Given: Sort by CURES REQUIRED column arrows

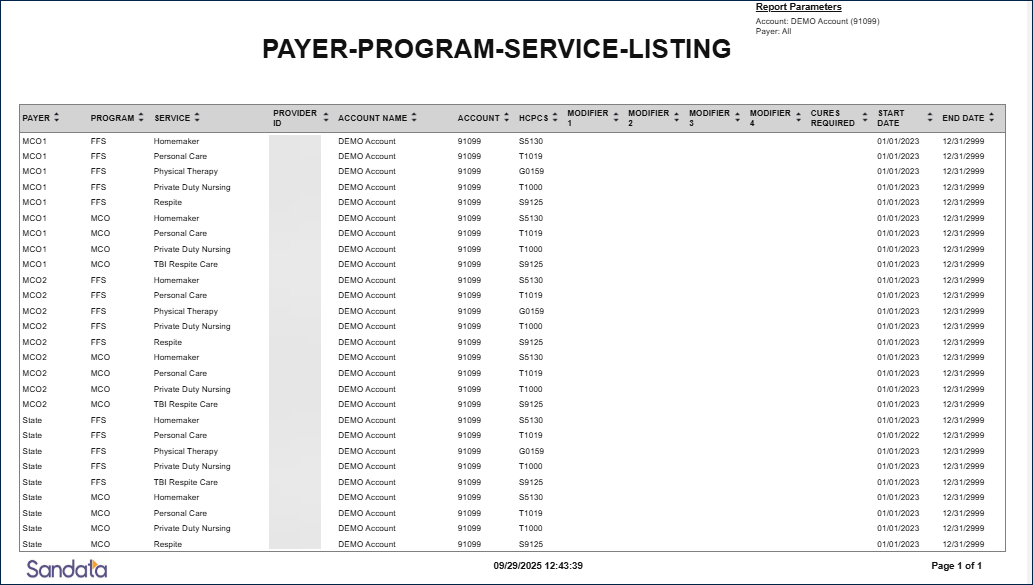Looking at the screenshot, I should 865,118.
